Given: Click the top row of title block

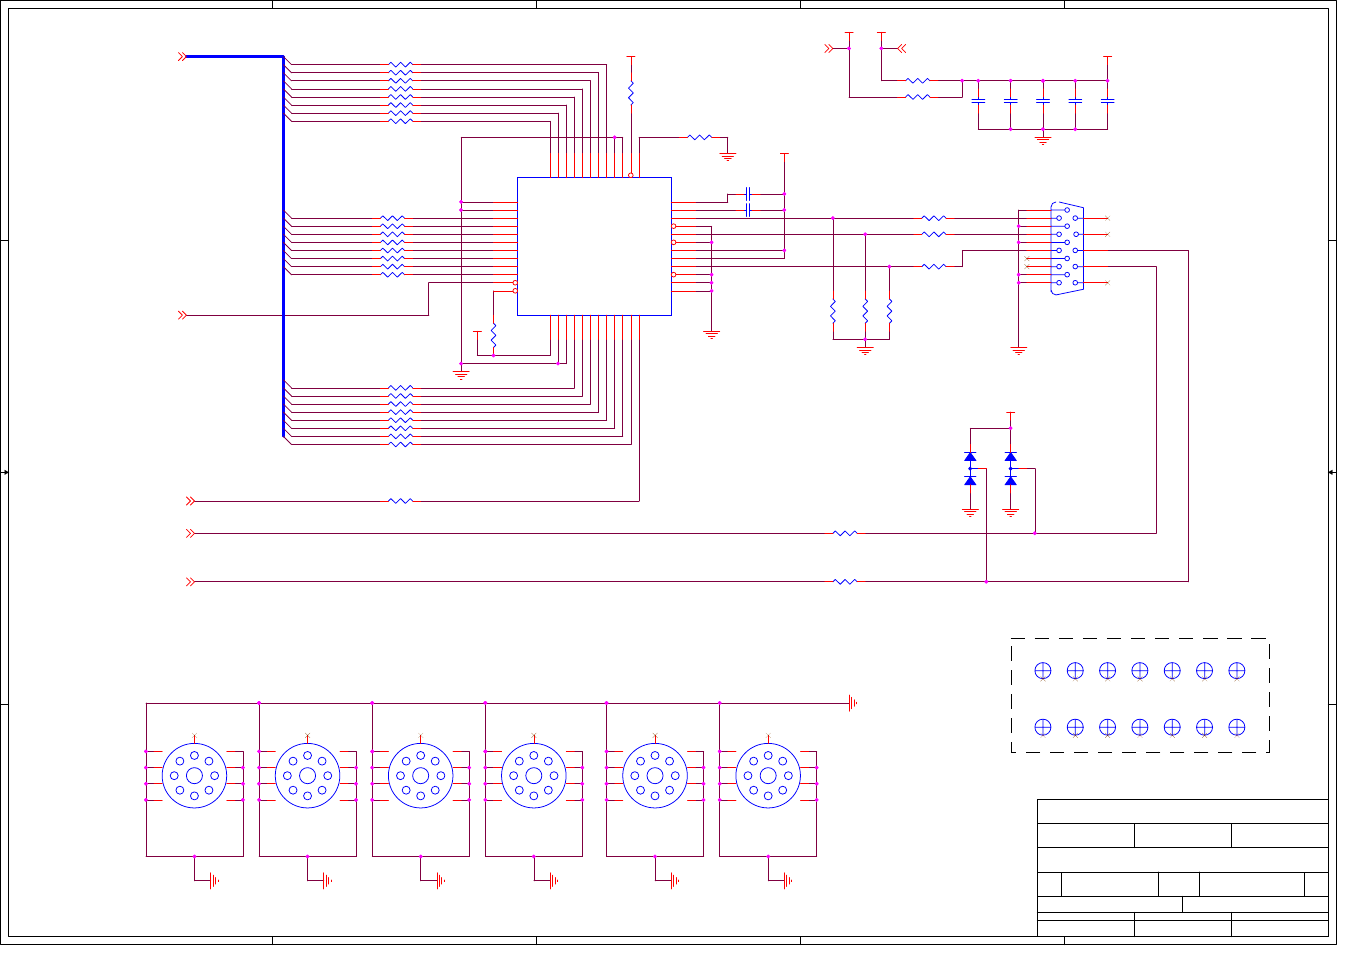Looking at the screenshot, I should coord(1182,811).
